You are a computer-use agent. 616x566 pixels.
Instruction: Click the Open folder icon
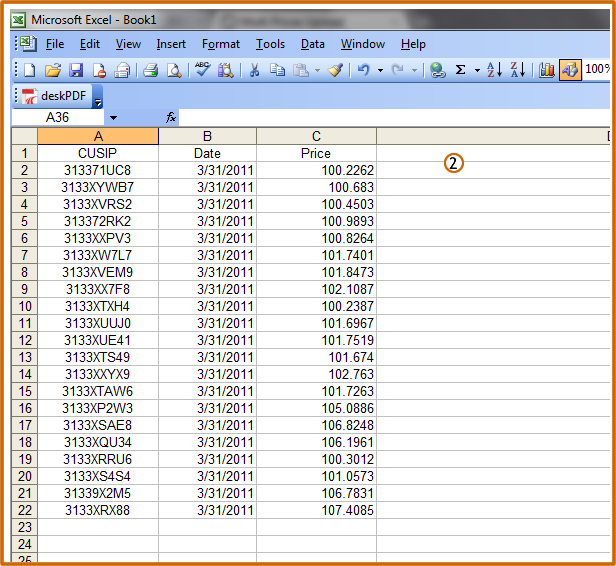[x=53, y=70]
